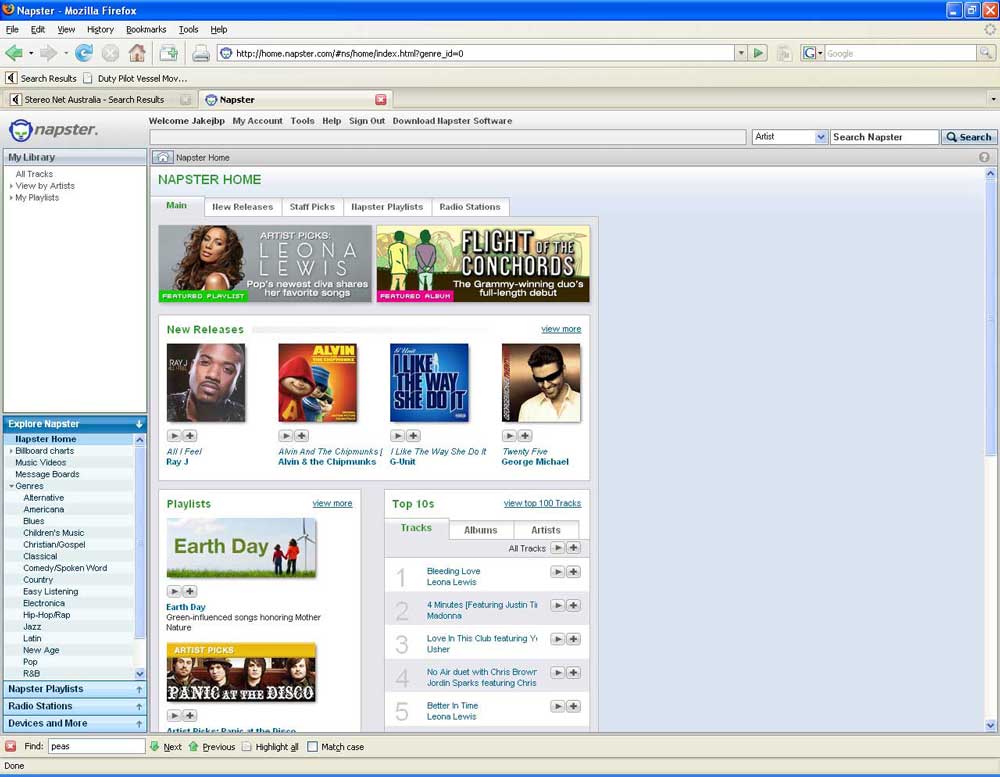Open My Account link
1000x777 pixels.
[x=257, y=121]
